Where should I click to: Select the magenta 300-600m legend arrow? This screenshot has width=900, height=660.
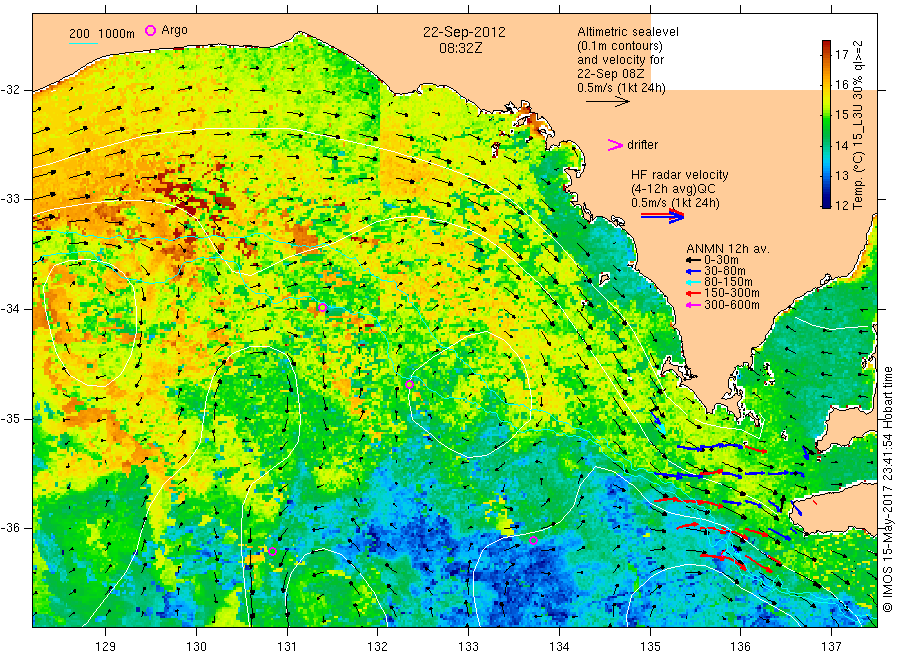[x=693, y=305]
